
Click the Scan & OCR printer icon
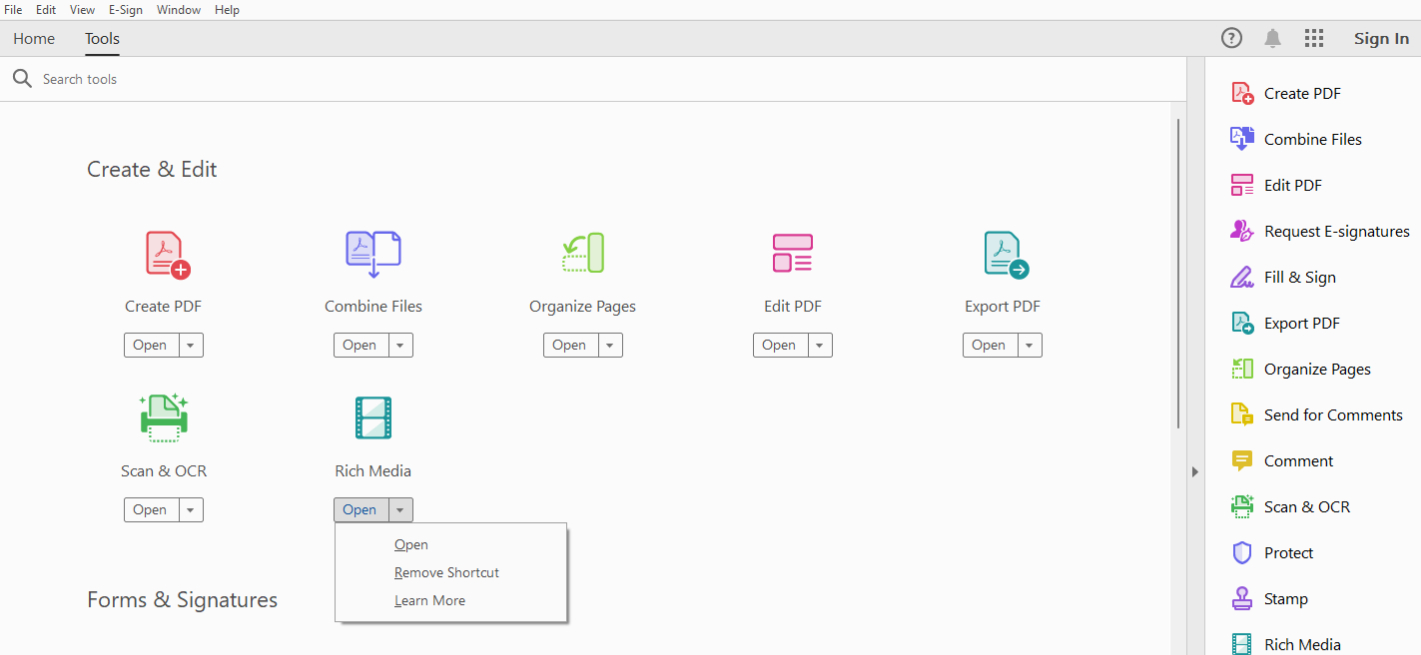tap(163, 418)
